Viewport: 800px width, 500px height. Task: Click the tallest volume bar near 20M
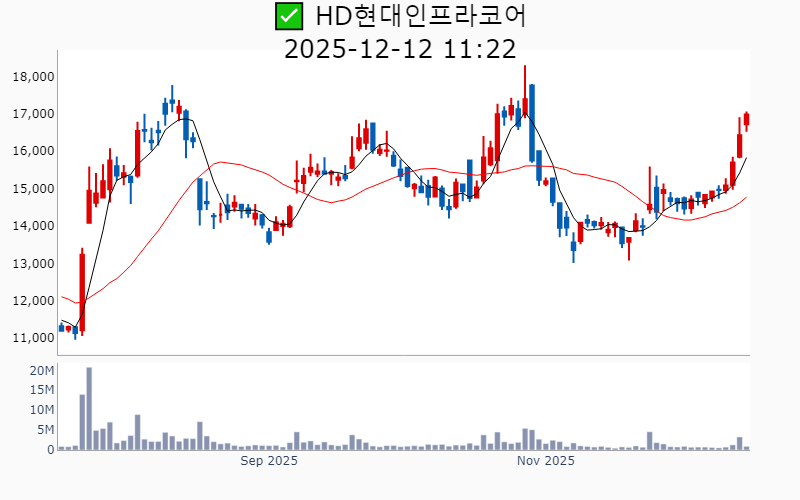coord(89,408)
